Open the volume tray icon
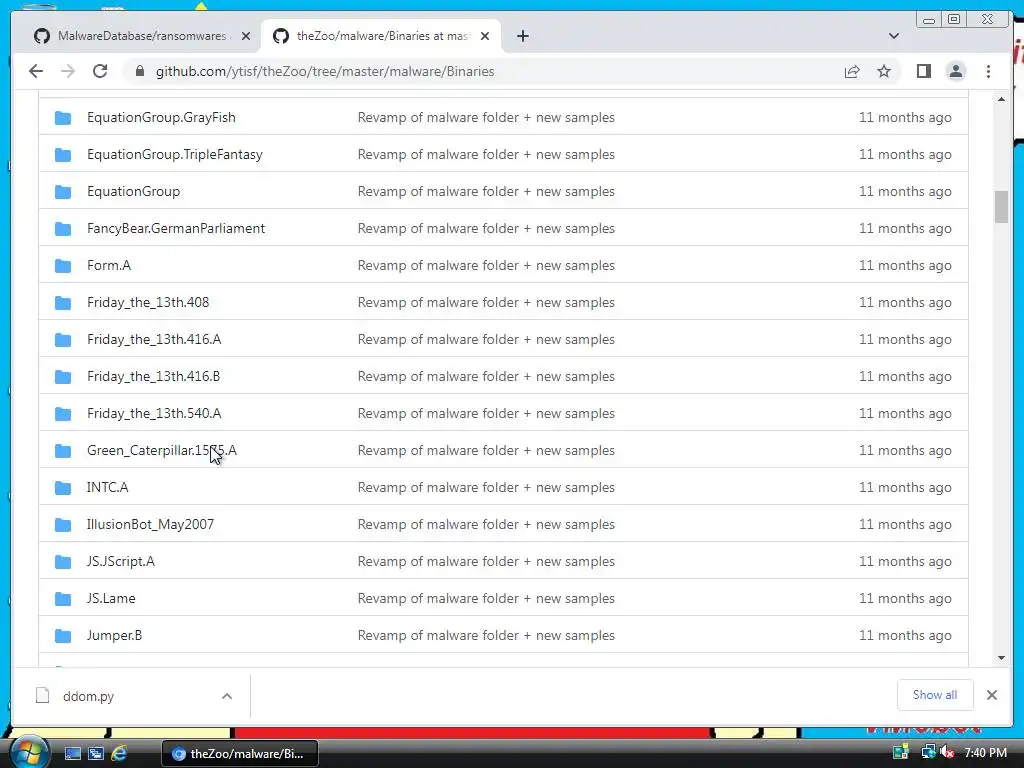1024x768 pixels. tap(948, 753)
